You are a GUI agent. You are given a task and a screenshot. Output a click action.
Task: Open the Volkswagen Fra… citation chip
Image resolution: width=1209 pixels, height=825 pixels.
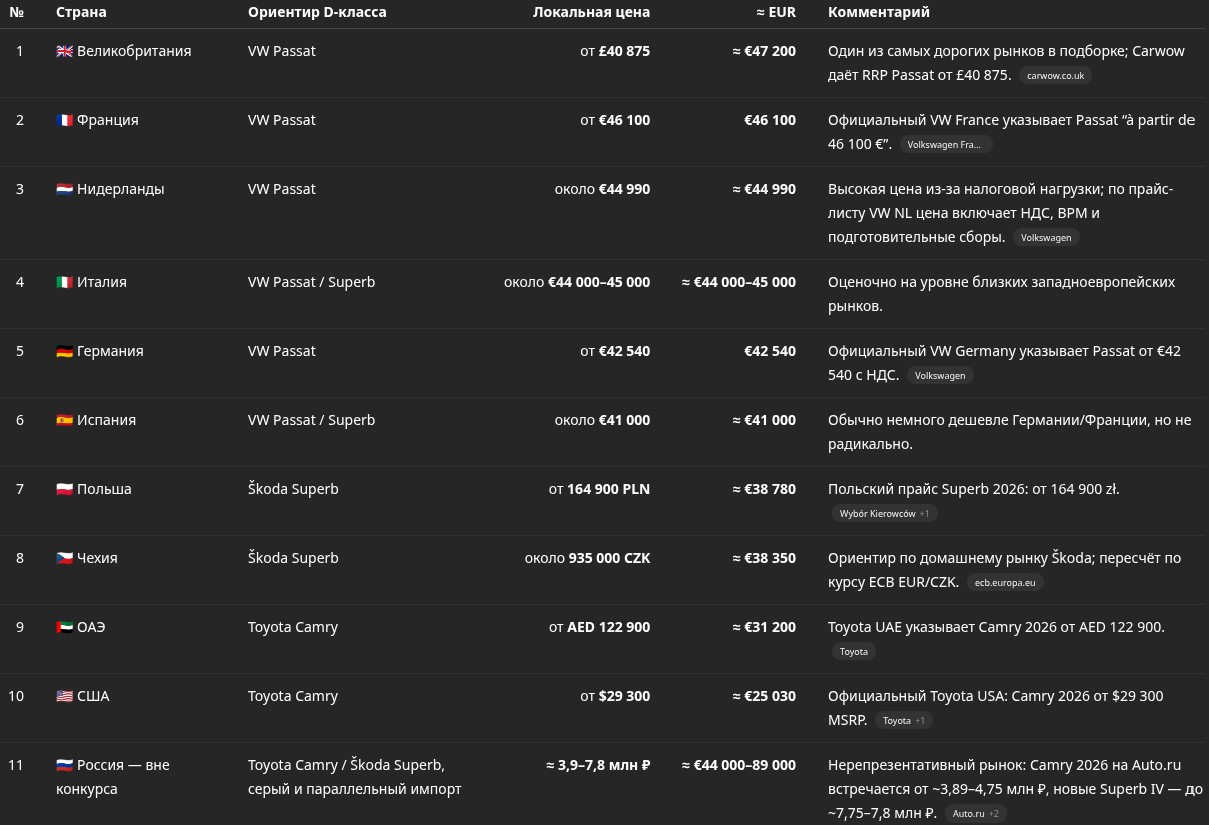pyautogui.click(x=944, y=145)
